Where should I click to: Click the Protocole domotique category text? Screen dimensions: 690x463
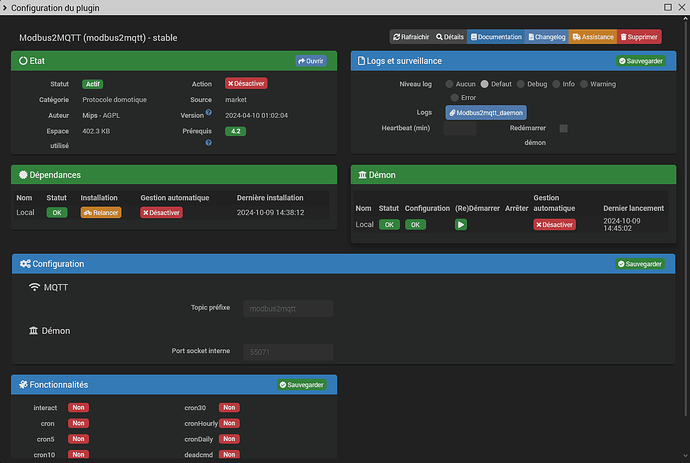114,100
